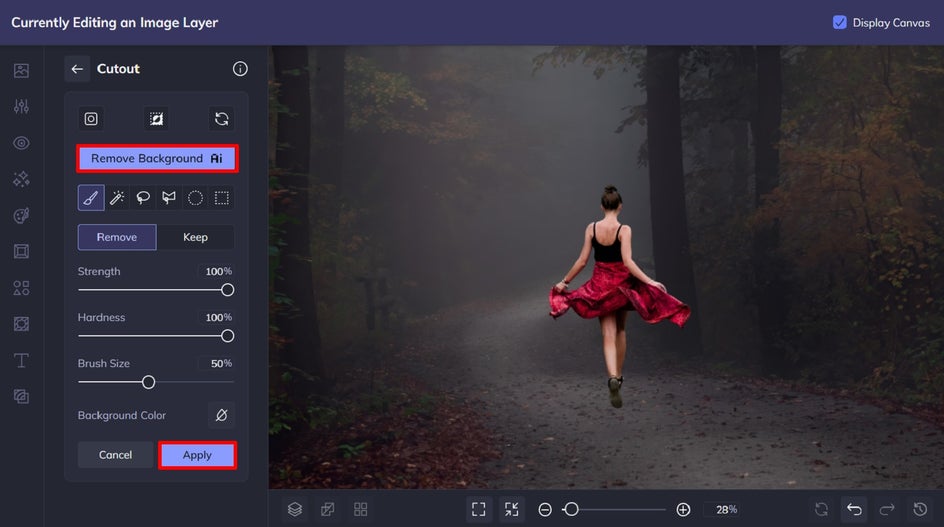Click the isolate subject square icon

(91, 119)
